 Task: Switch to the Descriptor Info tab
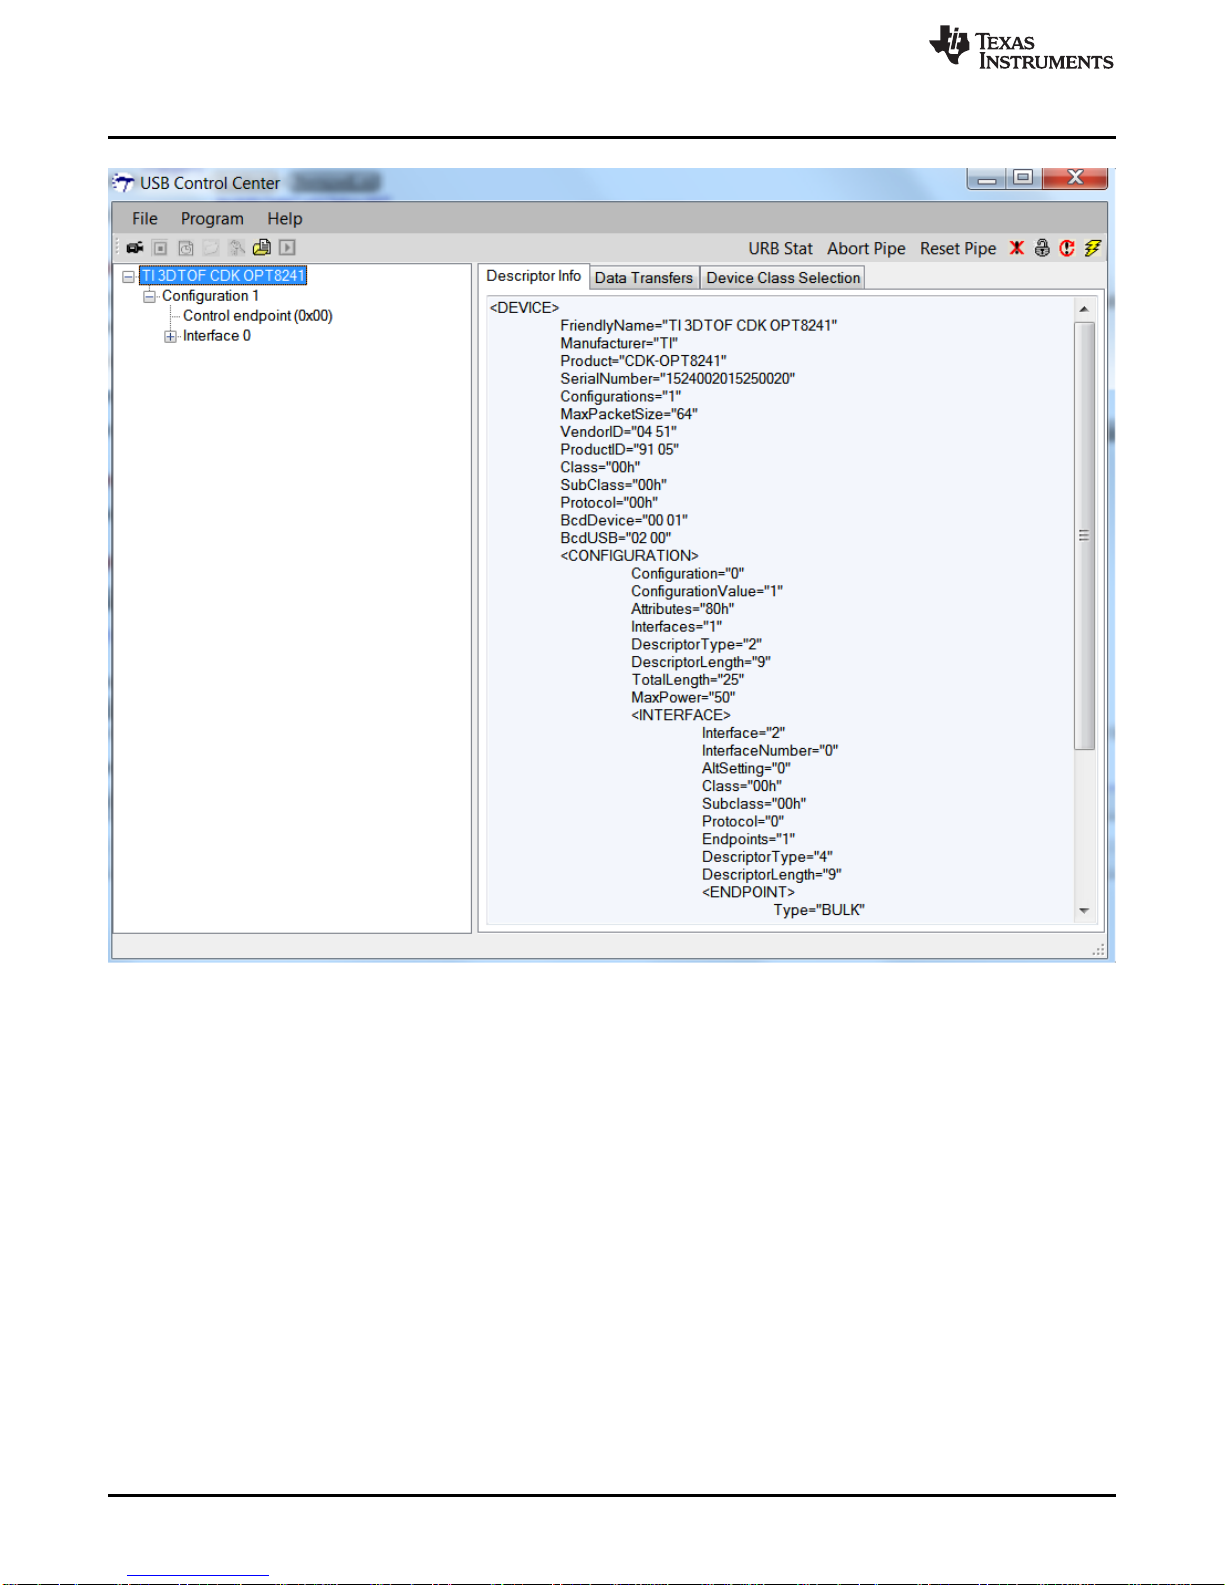tap(534, 276)
